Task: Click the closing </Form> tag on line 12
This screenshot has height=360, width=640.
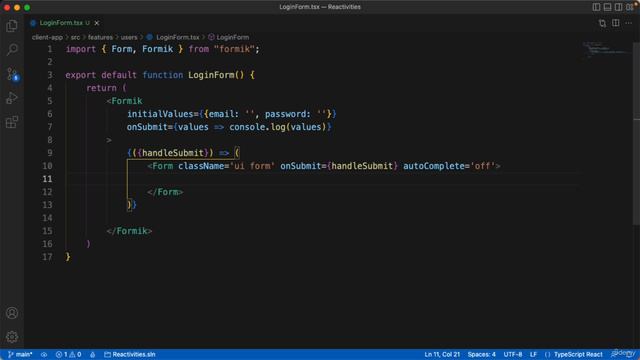Action: [165, 192]
